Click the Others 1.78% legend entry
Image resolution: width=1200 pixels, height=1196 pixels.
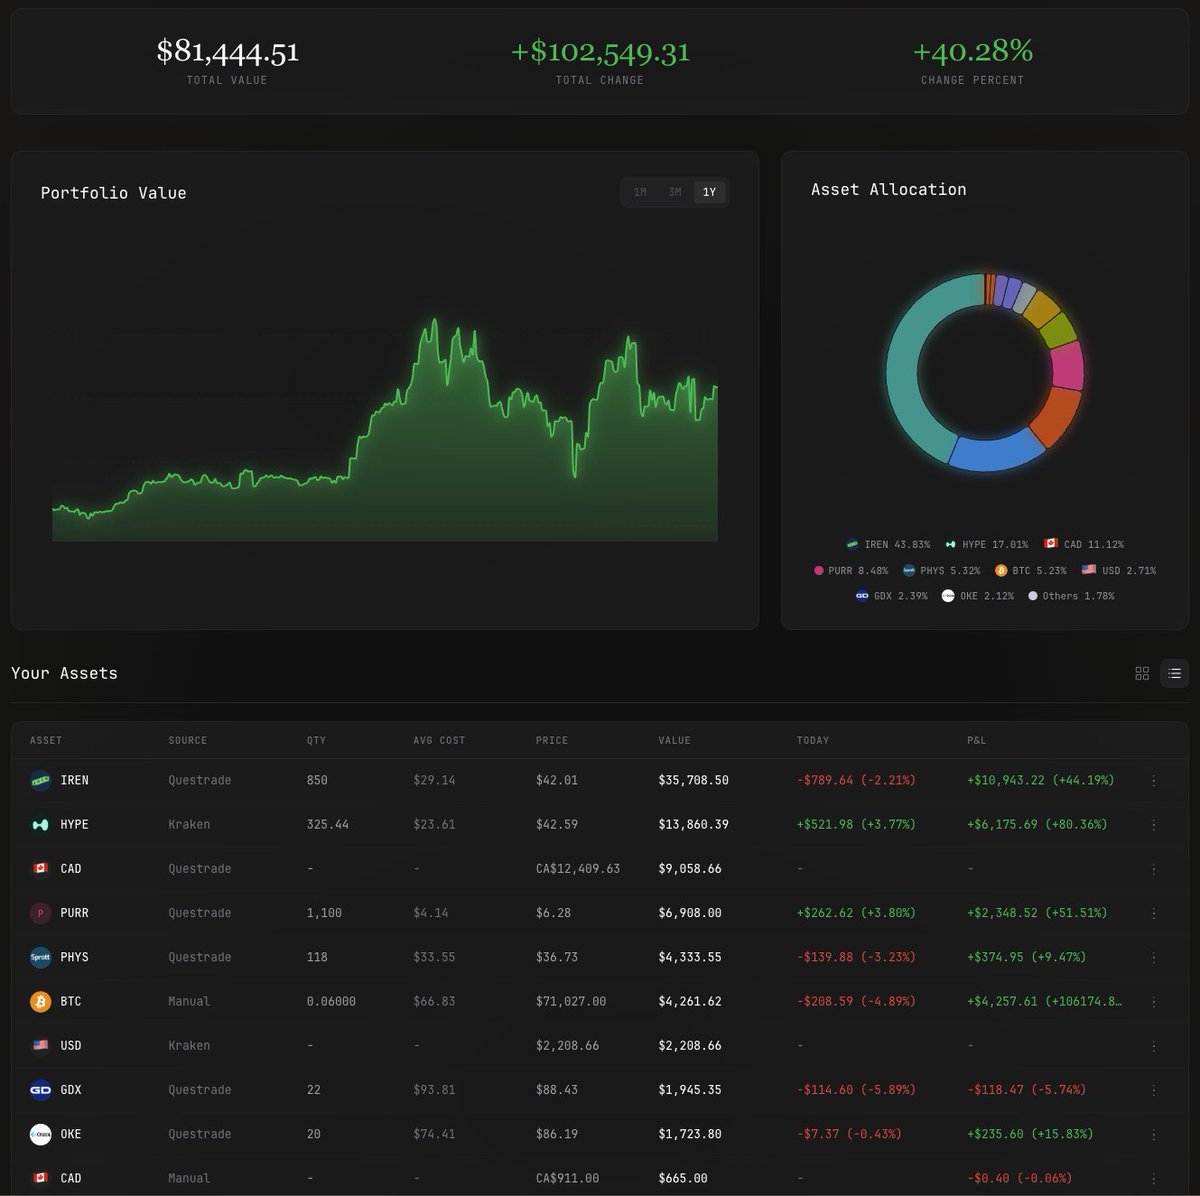[x=1071, y=596]
